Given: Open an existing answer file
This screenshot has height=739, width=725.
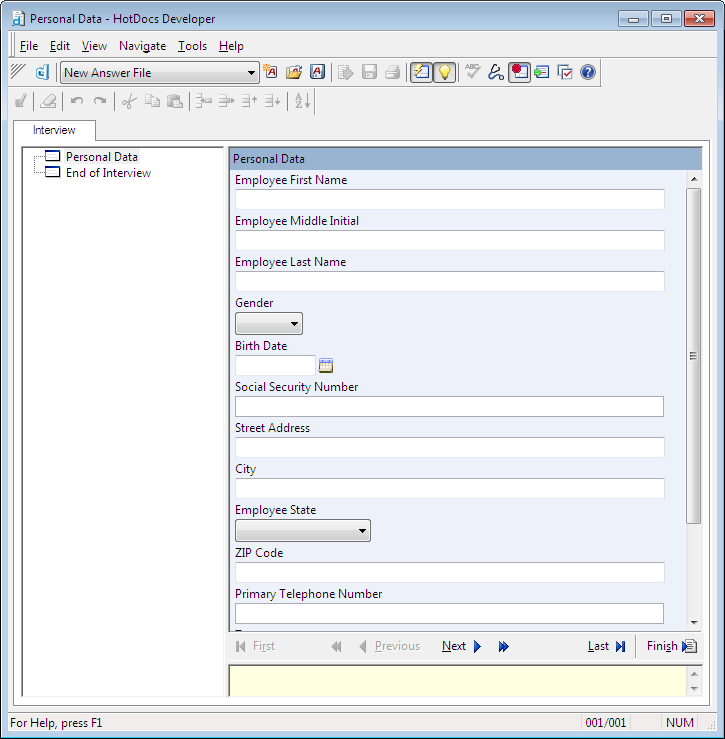Looking at the screenshot, I should [x=294, y=72].
